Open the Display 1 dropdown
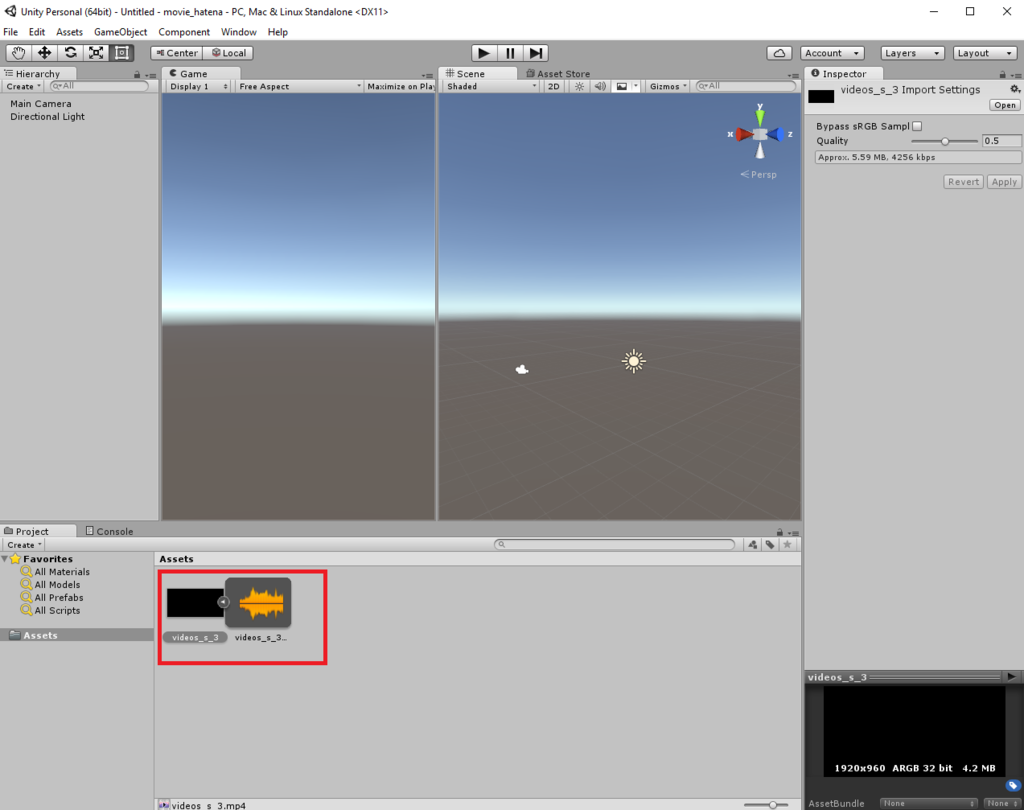Screen dimensions: 1024x810 199,86
